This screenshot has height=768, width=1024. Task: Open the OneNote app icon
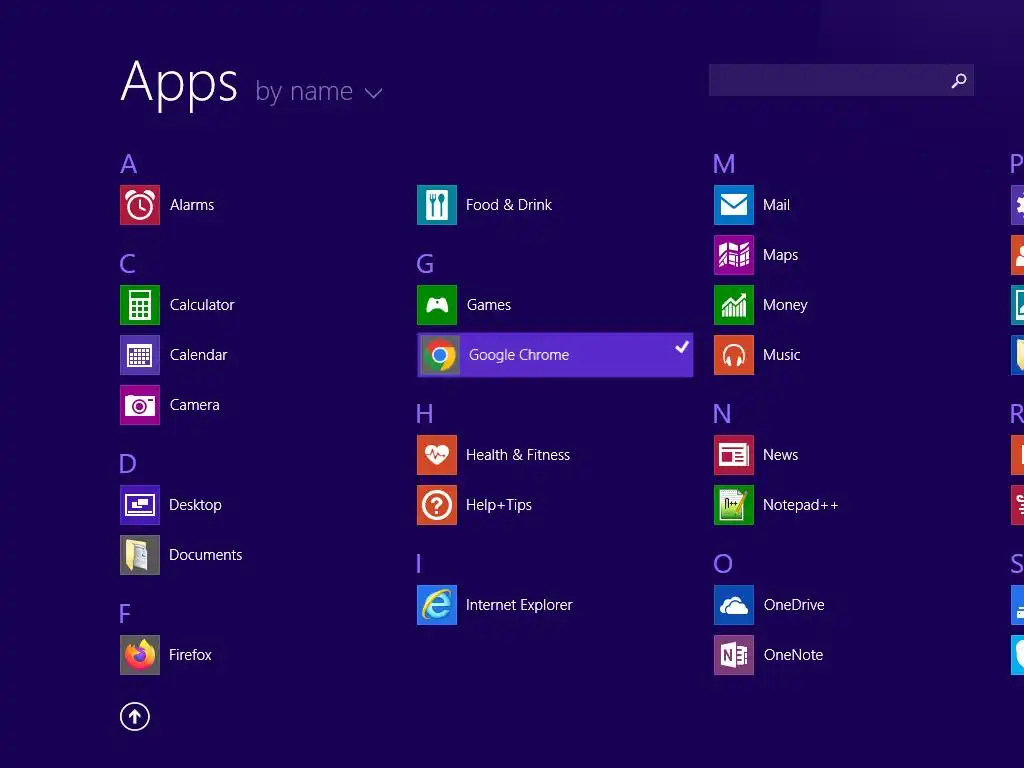coord(734,655)
